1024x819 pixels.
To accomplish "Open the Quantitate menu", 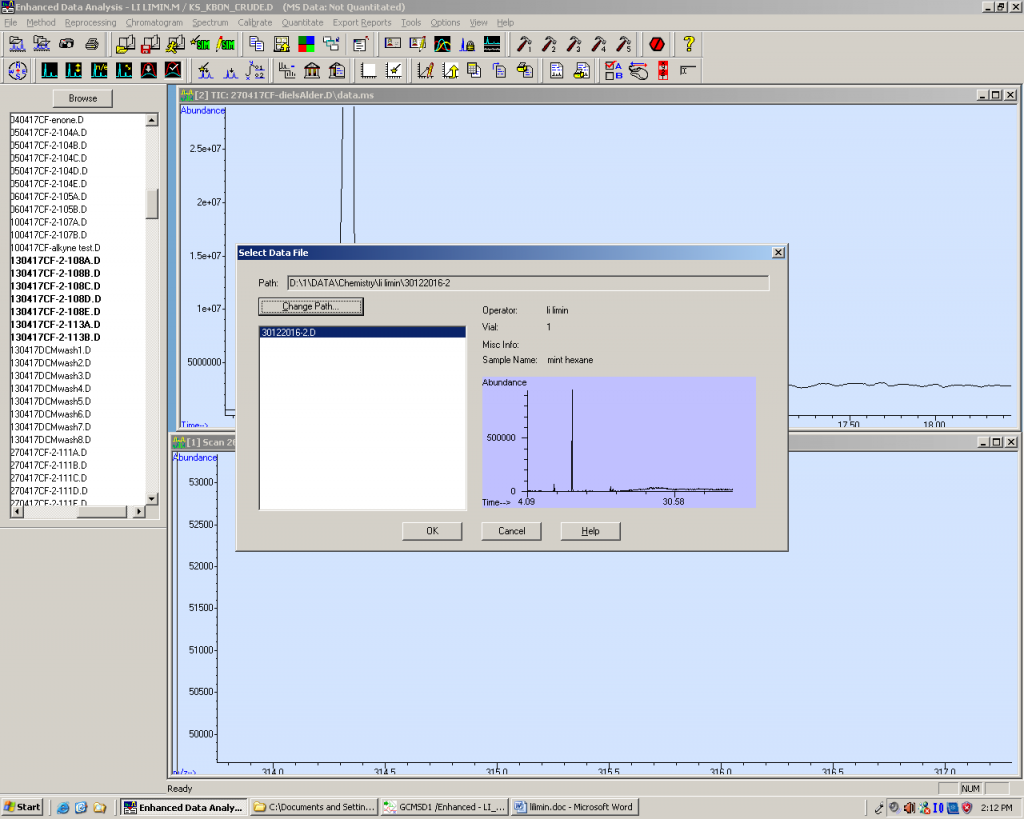I will 302,22.
